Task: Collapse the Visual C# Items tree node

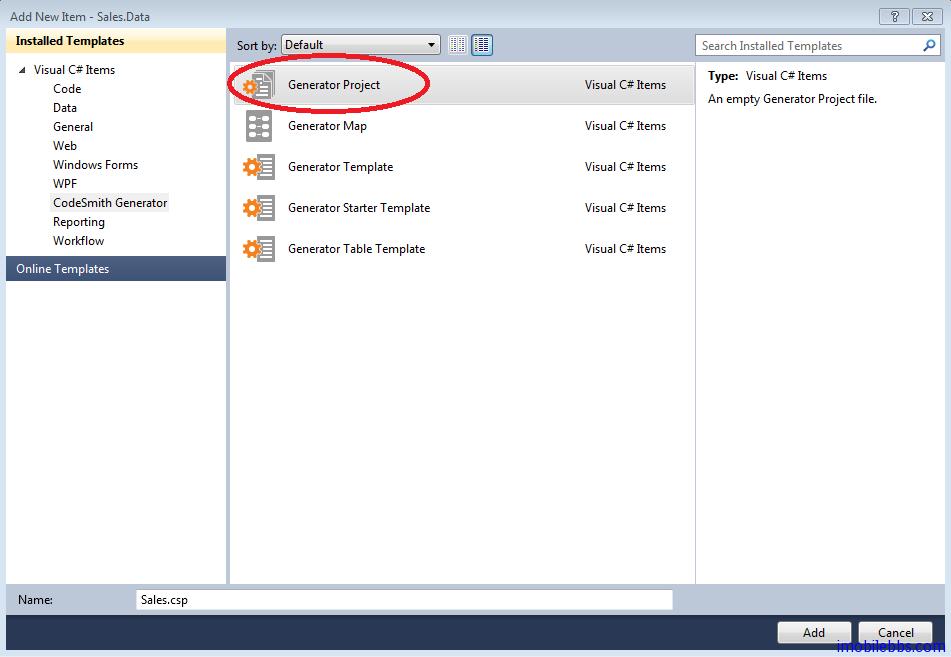Action: [22, 70]
